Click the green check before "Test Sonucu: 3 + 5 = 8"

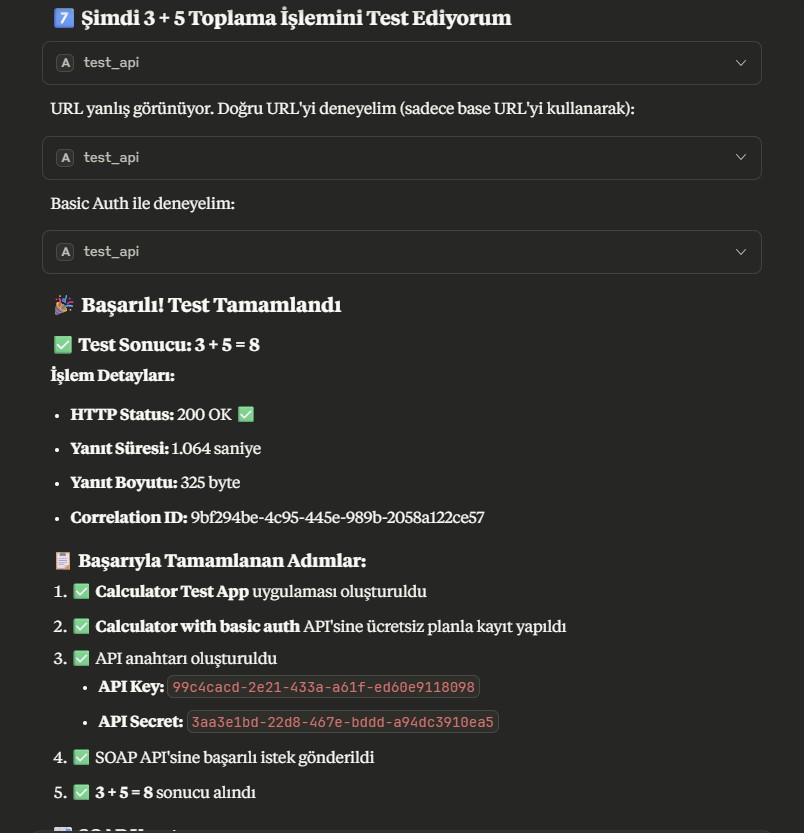click(x=62, y=345)
